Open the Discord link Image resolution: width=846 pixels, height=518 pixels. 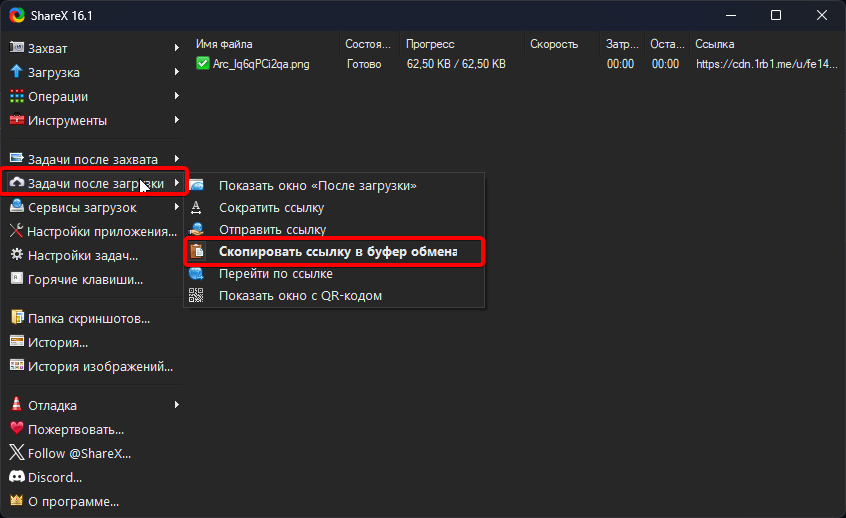pyautogui.click(x=55, y=478)
